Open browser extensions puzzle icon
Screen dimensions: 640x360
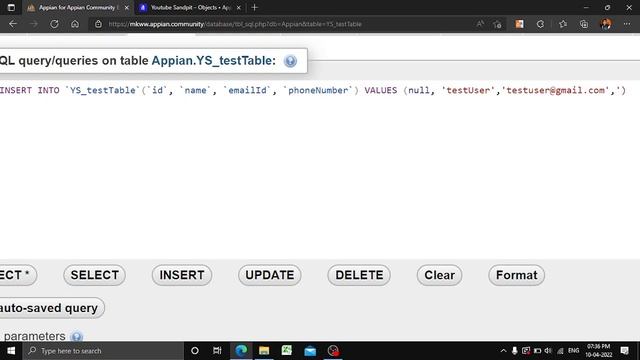pyautogui.click(x=540, y=24)
